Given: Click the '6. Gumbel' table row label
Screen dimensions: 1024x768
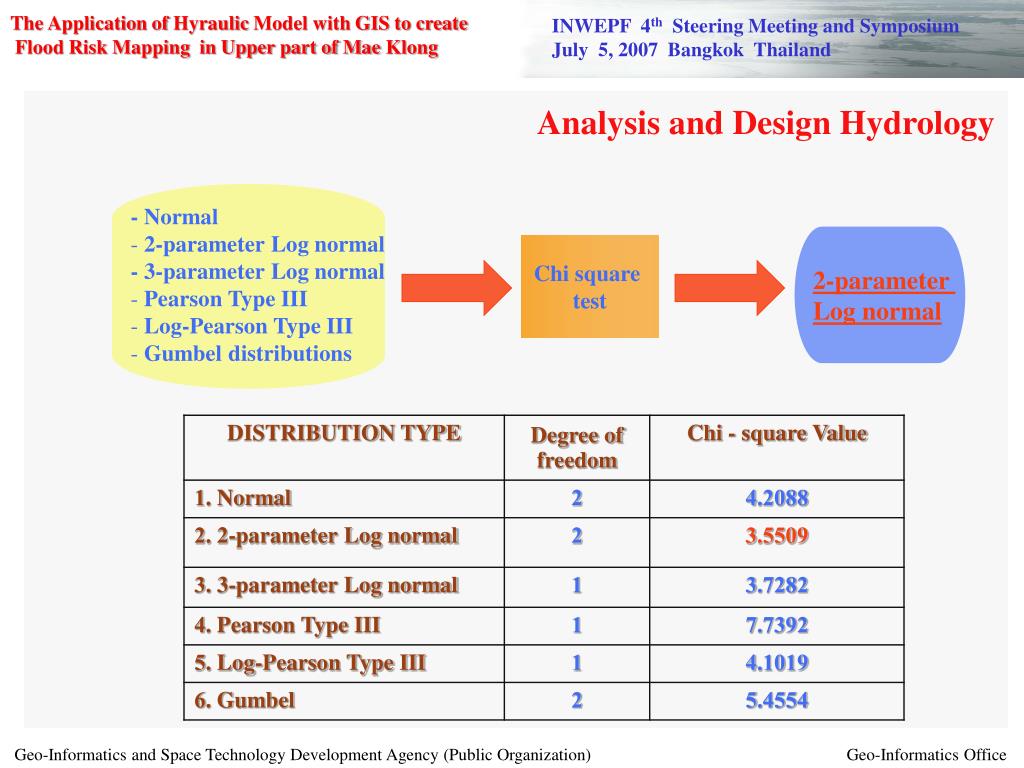Looking at the screenshot, I should pyautogui.click(x=245, y=701).
